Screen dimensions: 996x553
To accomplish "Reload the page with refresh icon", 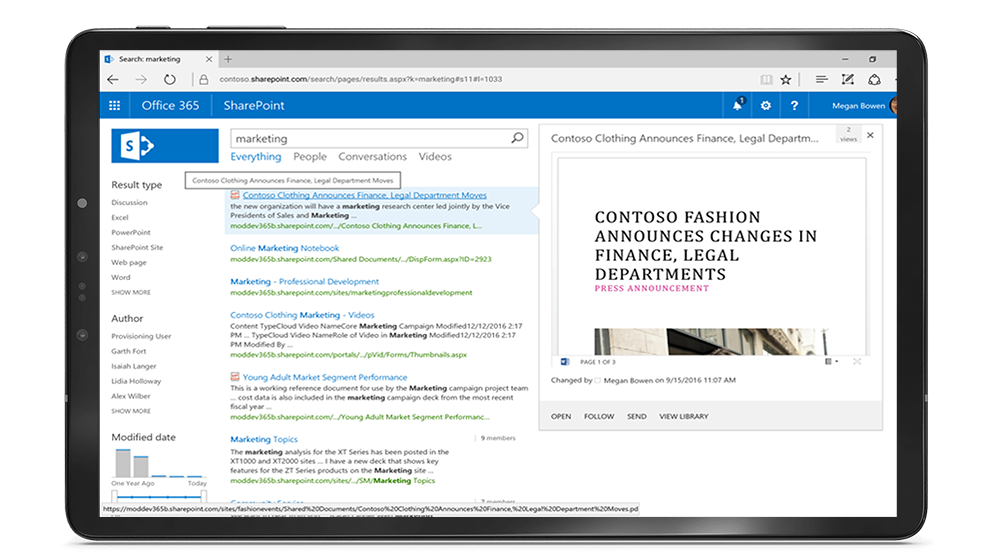I will 169,79.
